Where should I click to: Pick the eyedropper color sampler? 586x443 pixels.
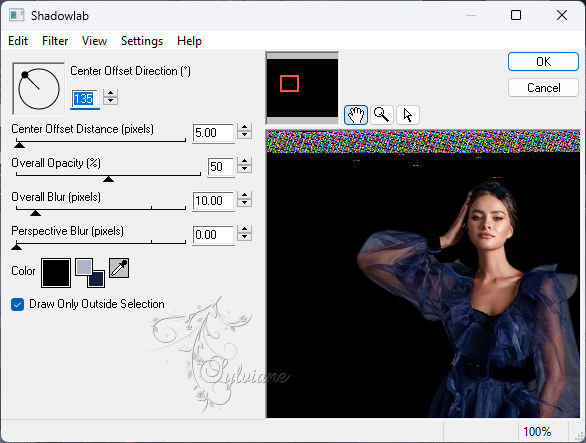(x=119, y=268)
